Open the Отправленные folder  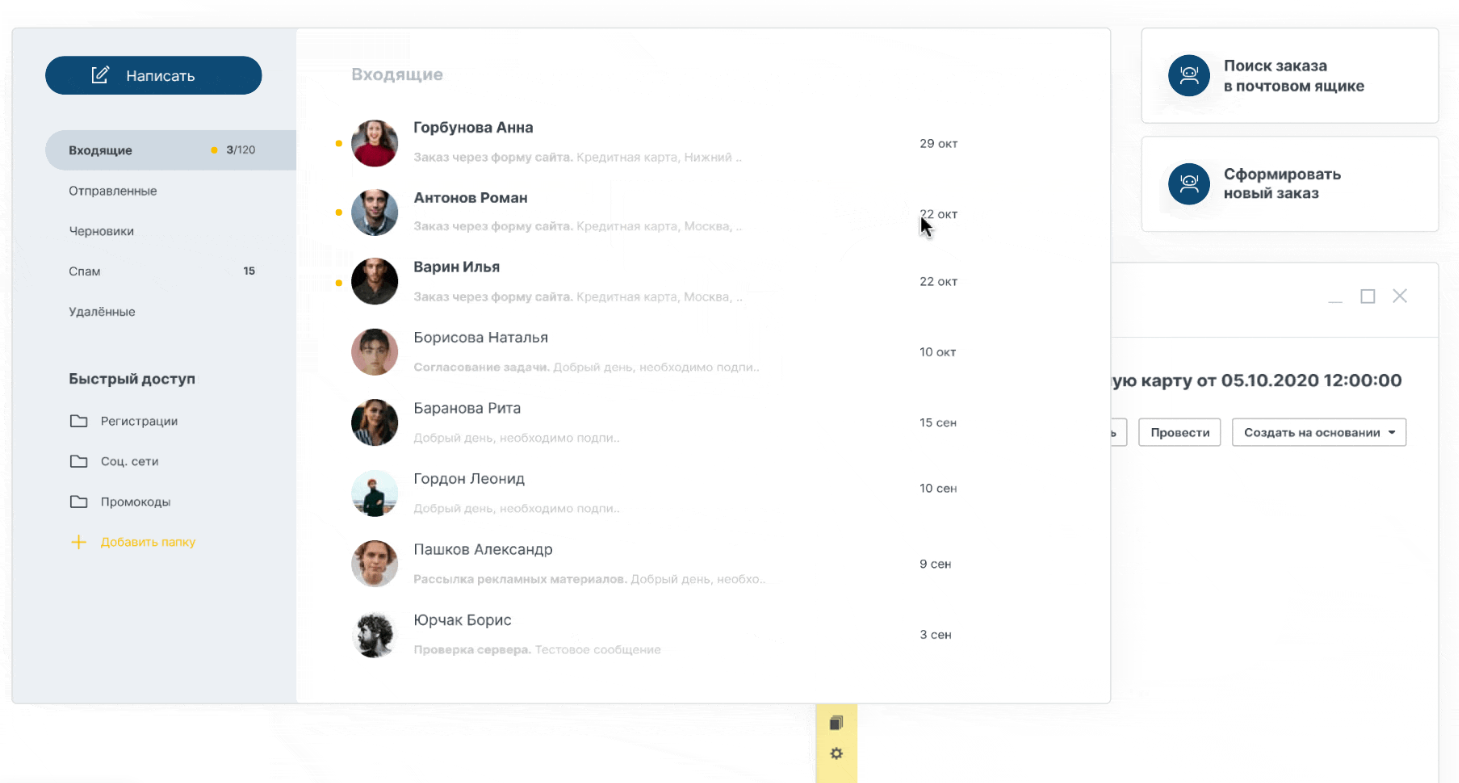pos(113,191)
